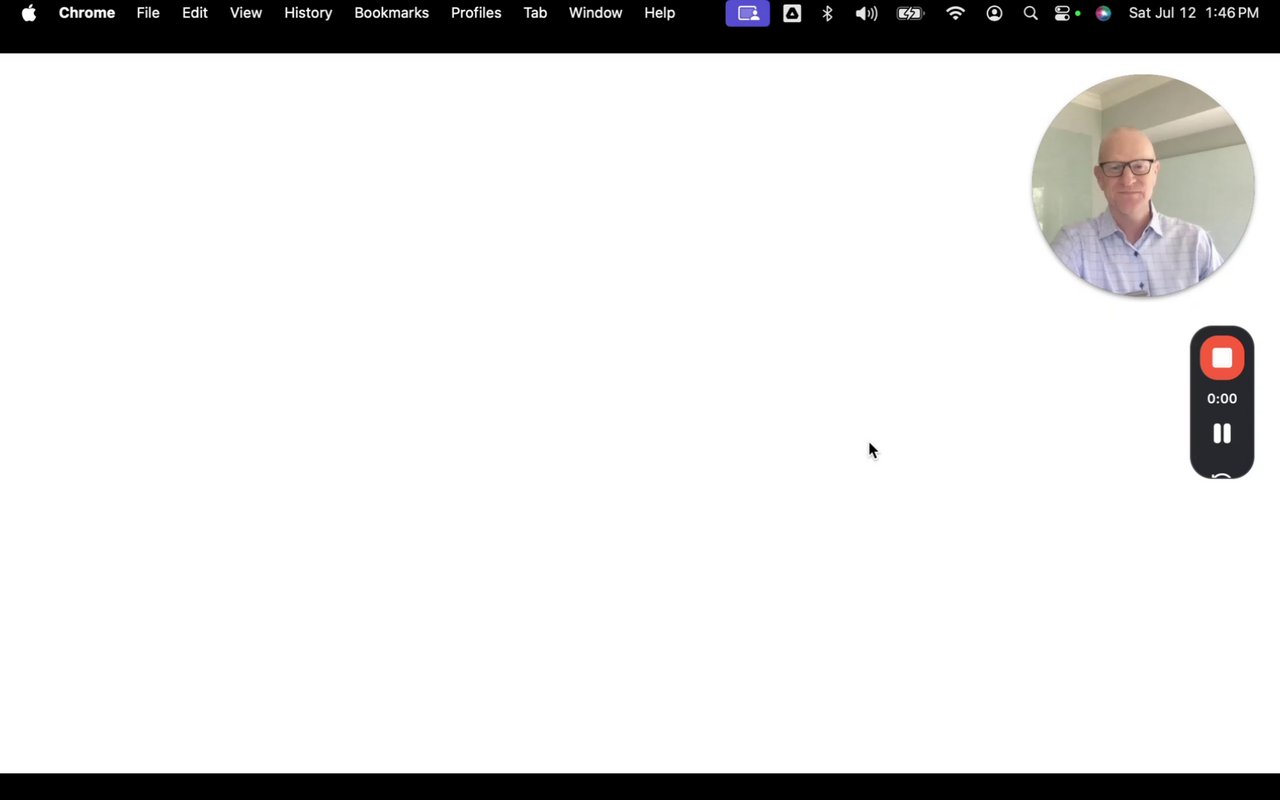This screenshot has height=800, width=1280.
Task: Stop the screen recording
Action: (x=1222, y=358)
